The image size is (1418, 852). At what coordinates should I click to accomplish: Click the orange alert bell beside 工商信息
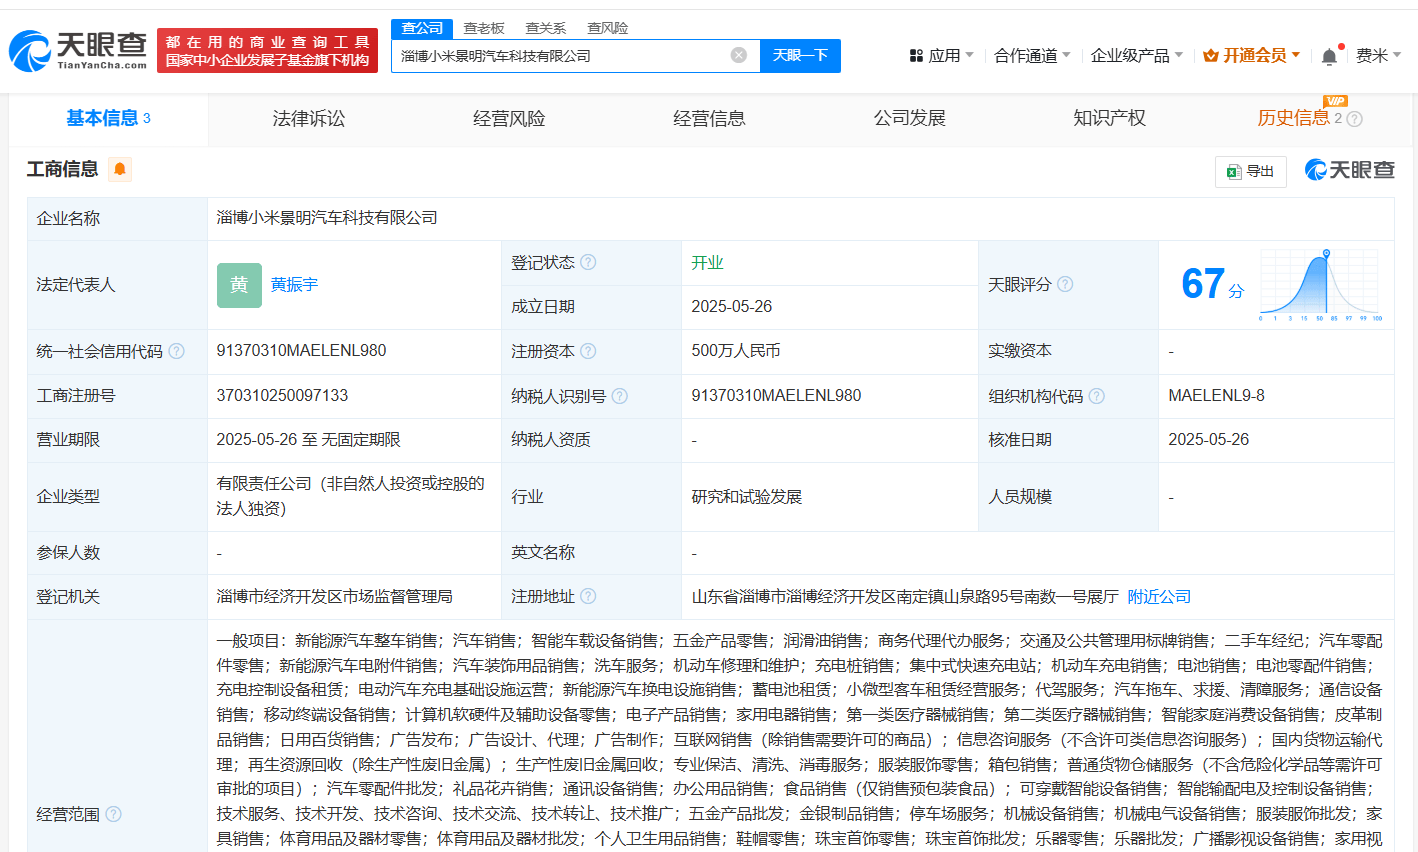pos(120,169)
